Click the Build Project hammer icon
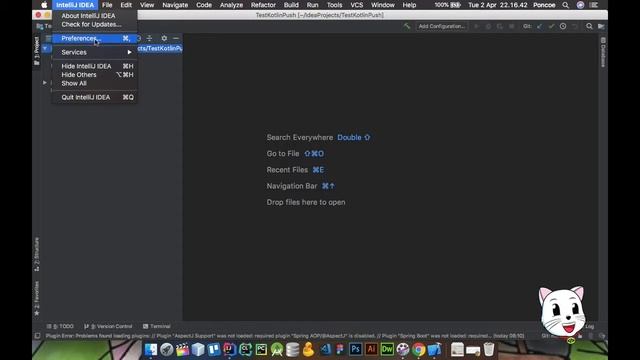640x360 pixels. coord(407,26)
